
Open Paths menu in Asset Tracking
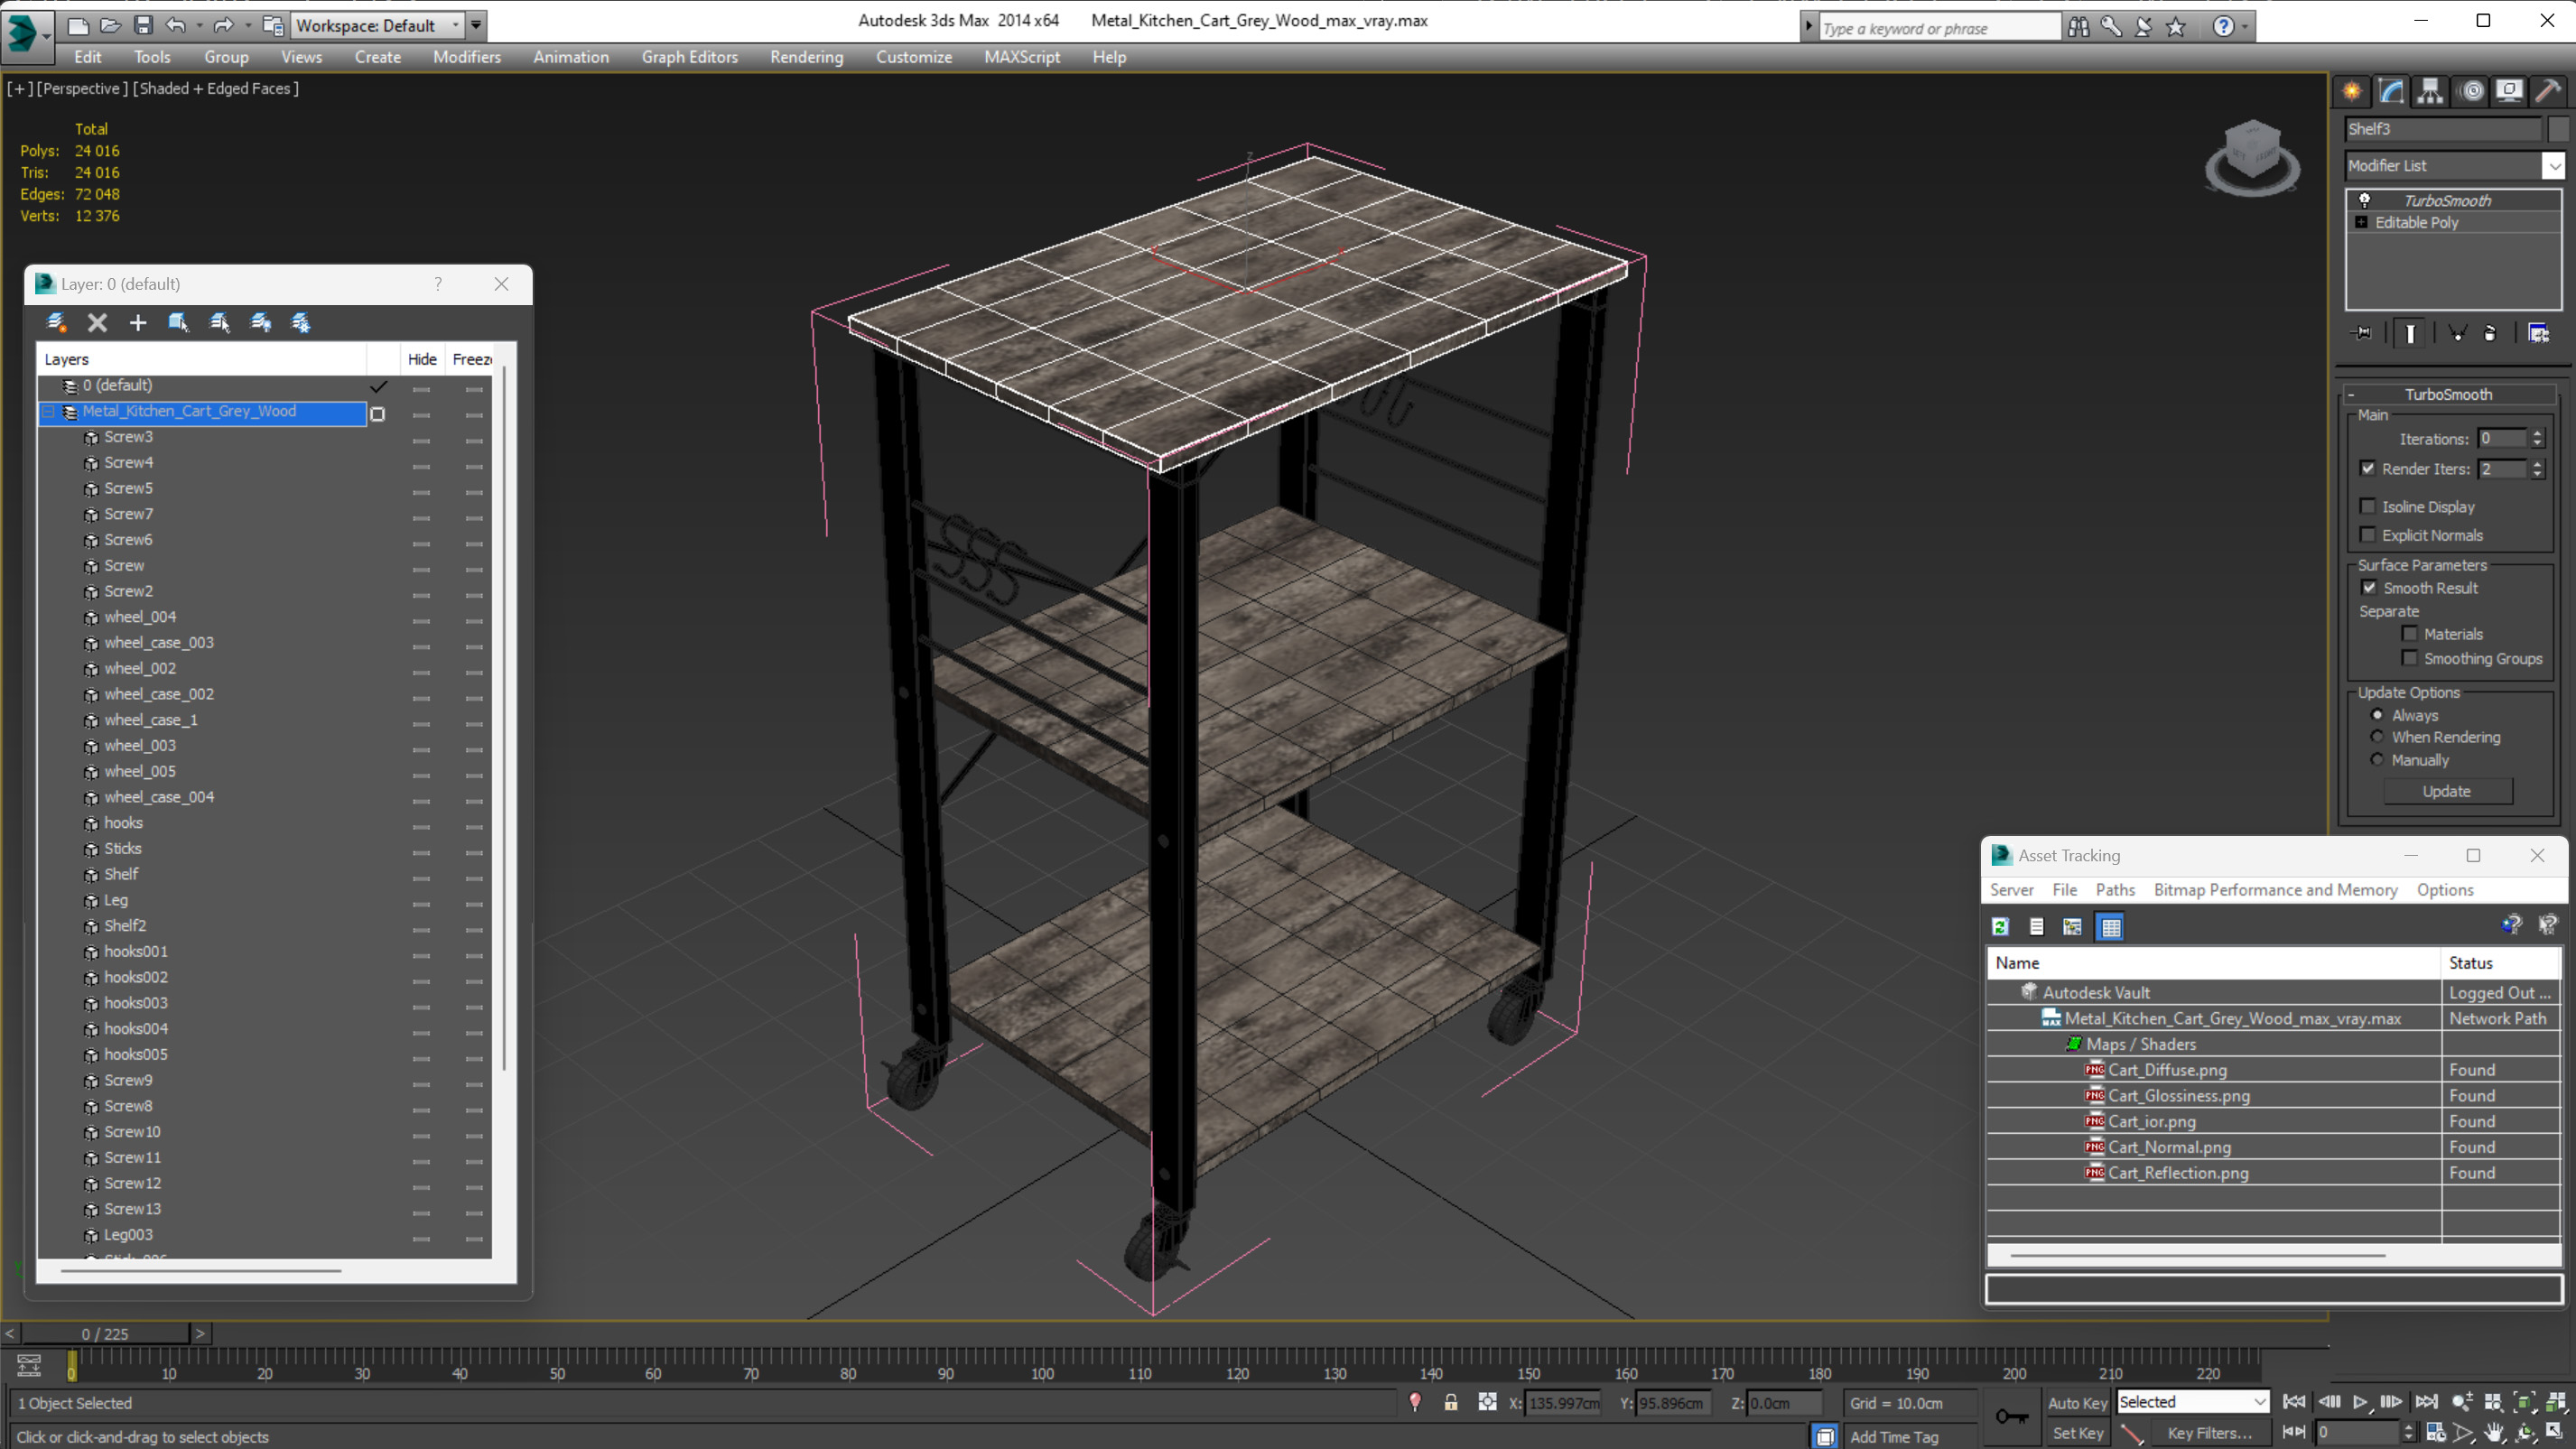coord(2114,889)
